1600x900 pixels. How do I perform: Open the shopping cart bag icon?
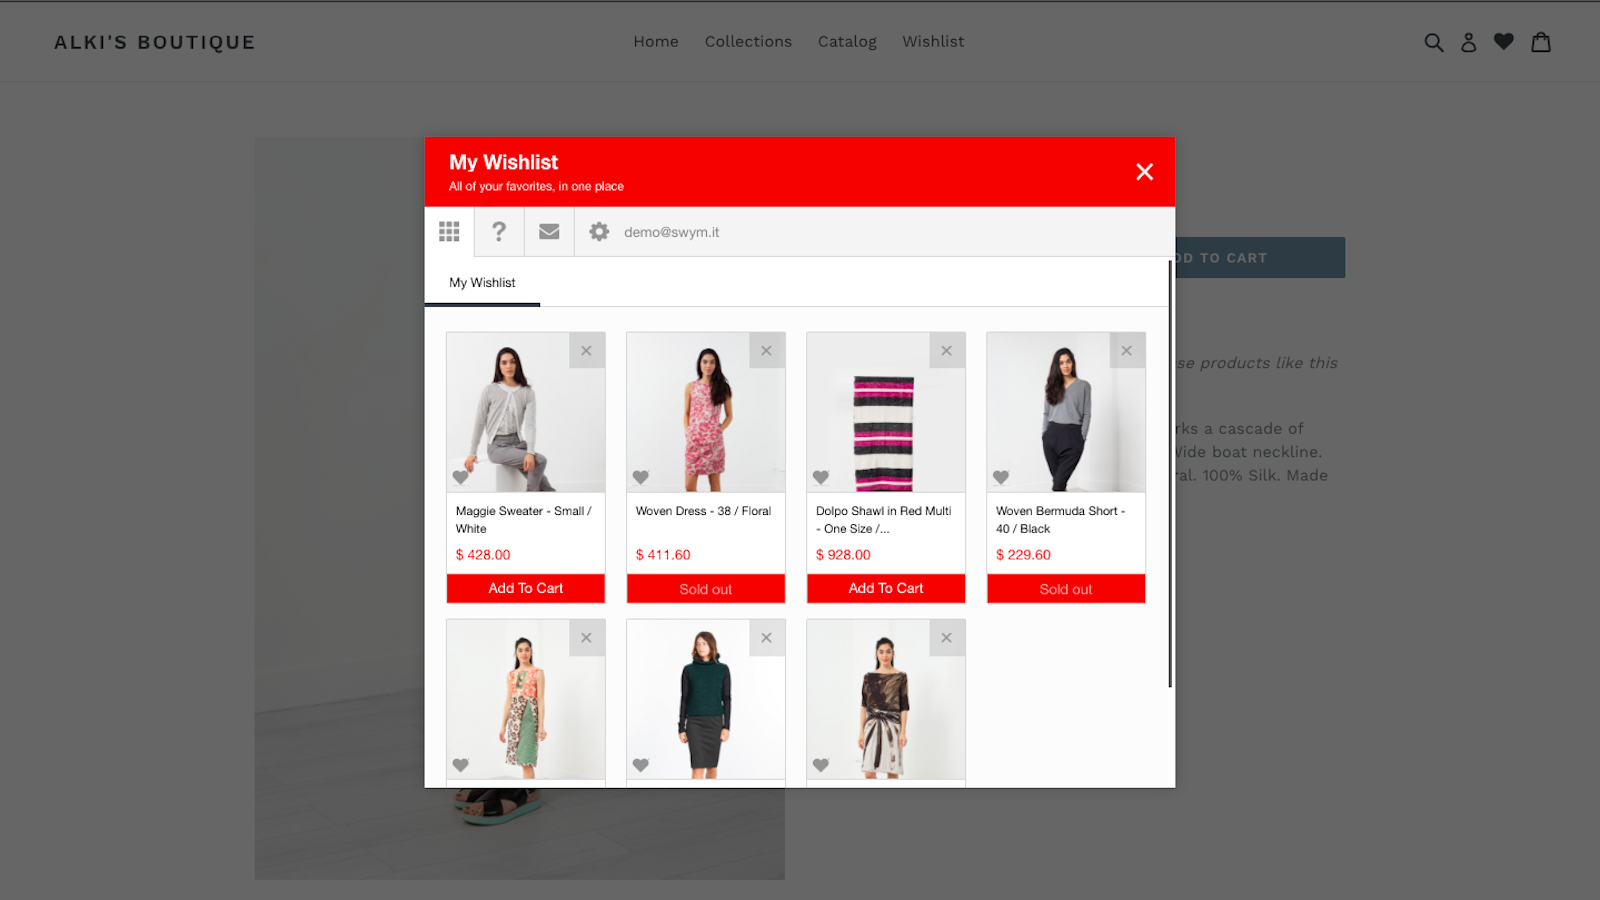1541,42
